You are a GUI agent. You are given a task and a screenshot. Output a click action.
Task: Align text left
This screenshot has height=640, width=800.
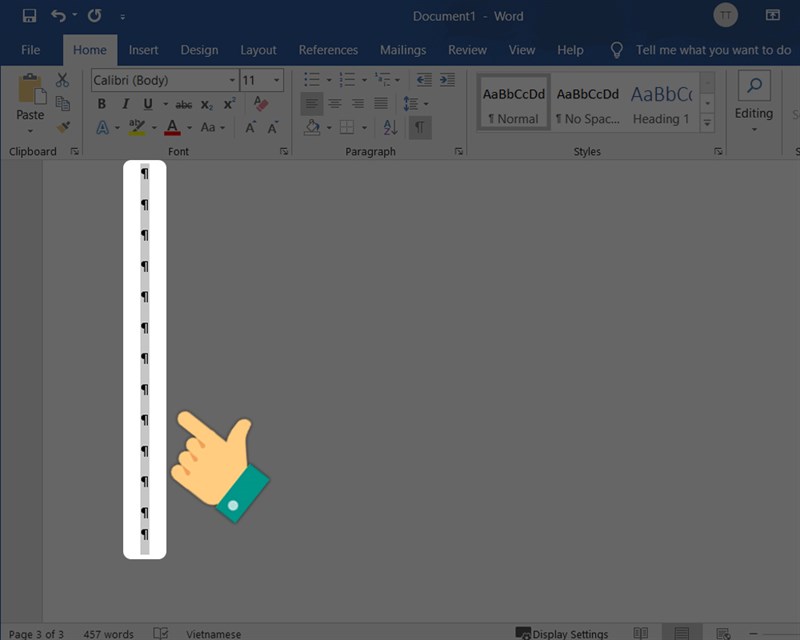pyautogui.click(x=312, y=104)
